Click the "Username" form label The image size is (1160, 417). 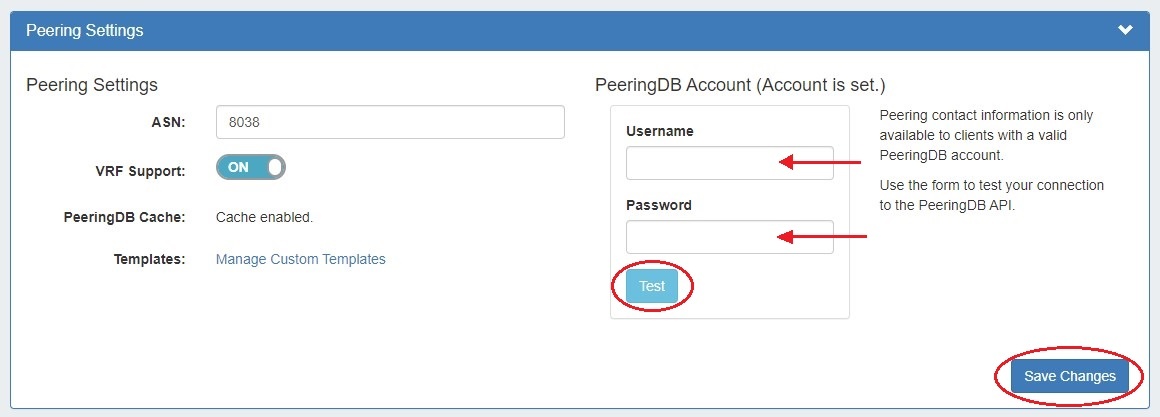click(x=659, y=131)
